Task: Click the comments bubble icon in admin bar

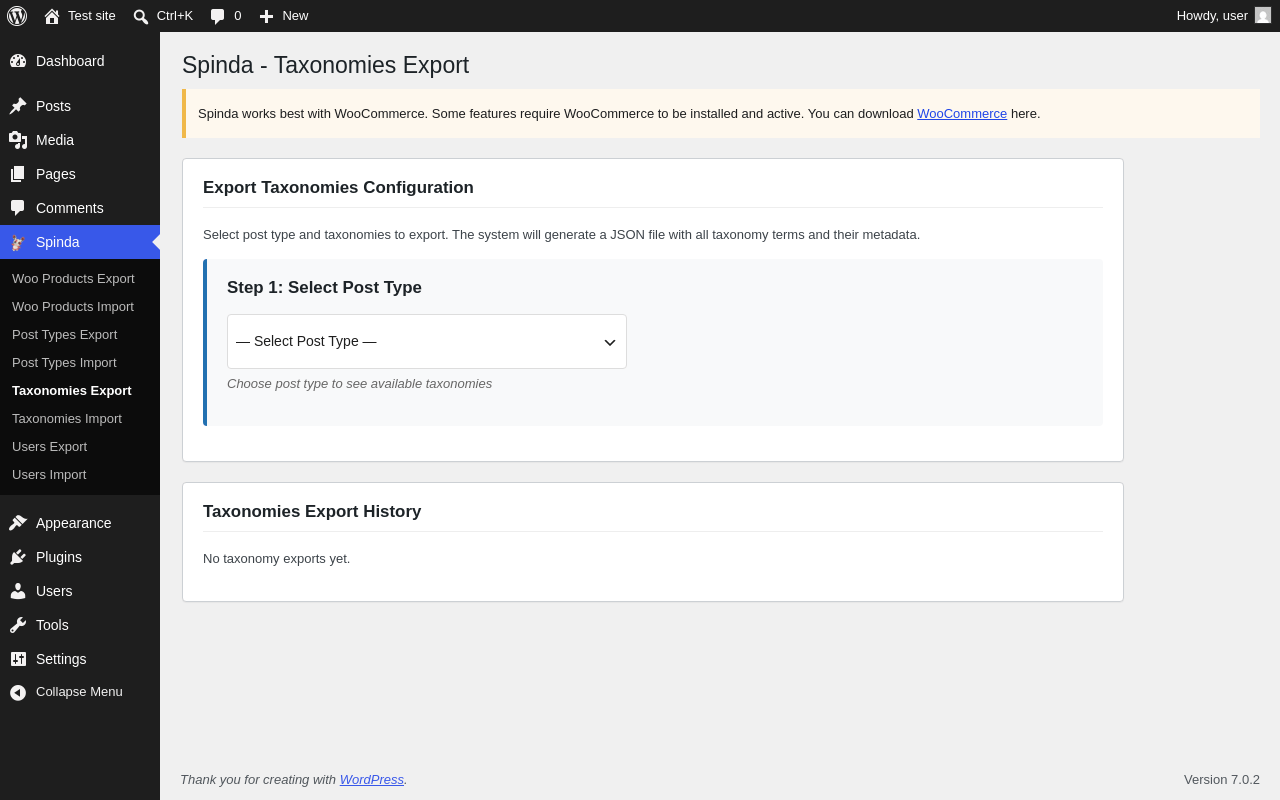Action: [218, 16]
